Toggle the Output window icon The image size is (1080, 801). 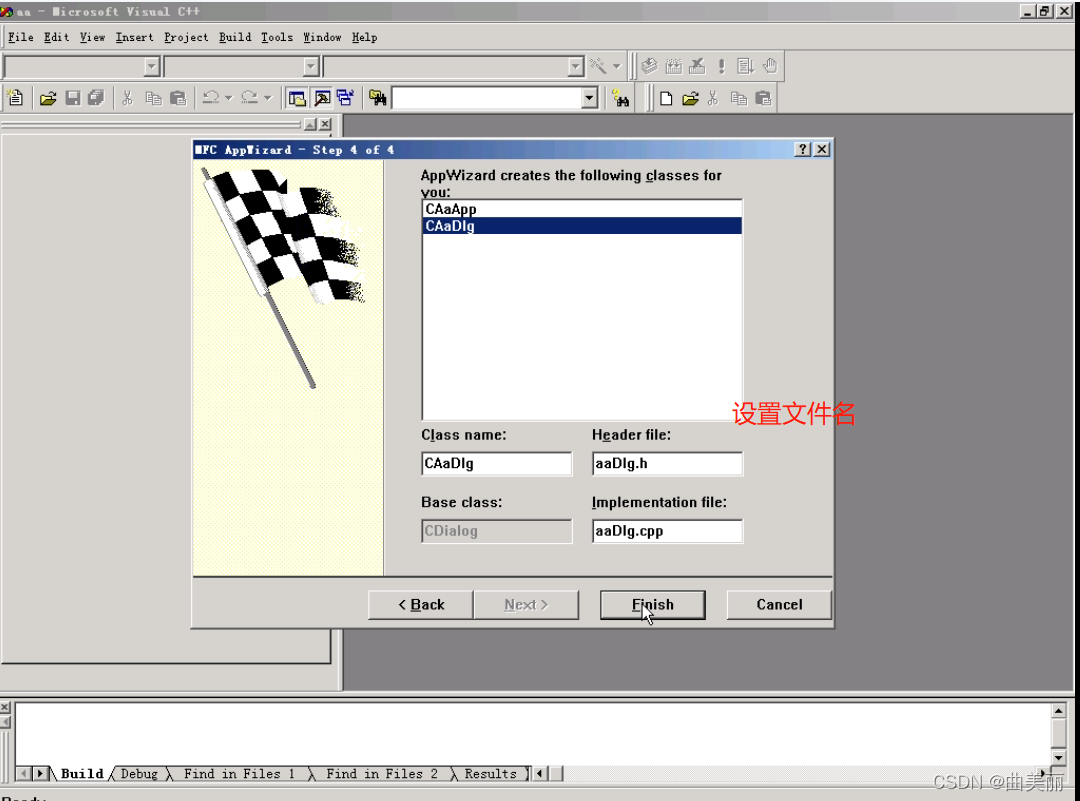[322, 98]
